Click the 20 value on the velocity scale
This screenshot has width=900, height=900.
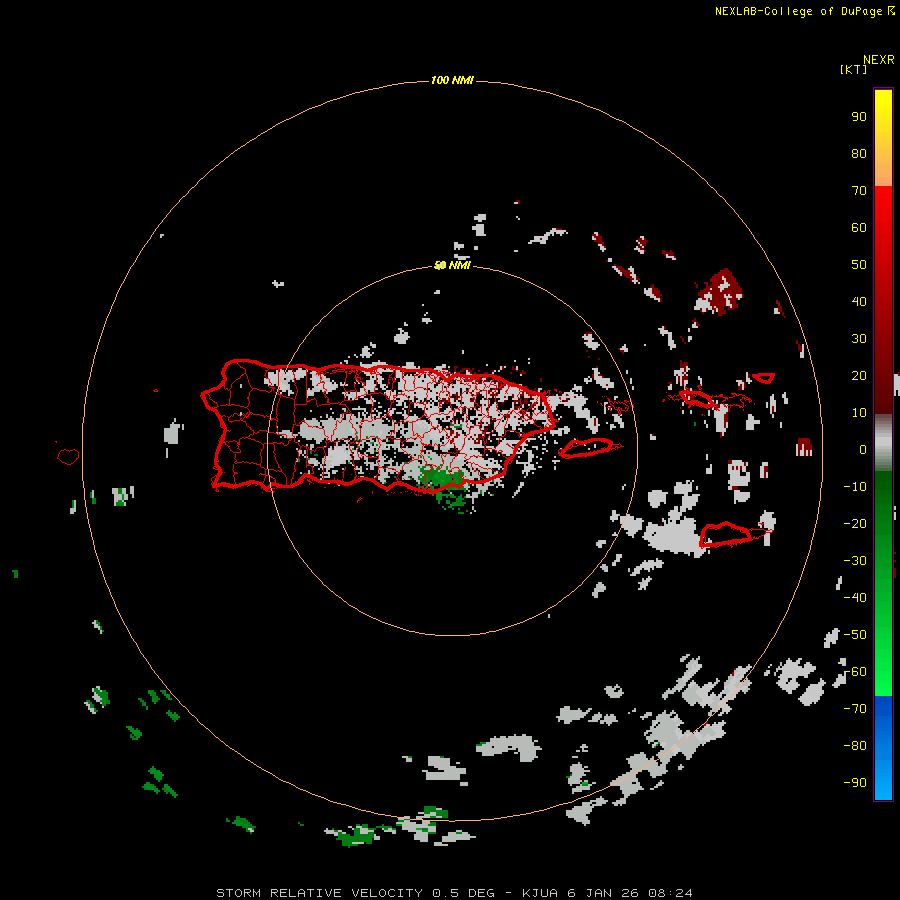pyautogui.click(x=859, y=376)
